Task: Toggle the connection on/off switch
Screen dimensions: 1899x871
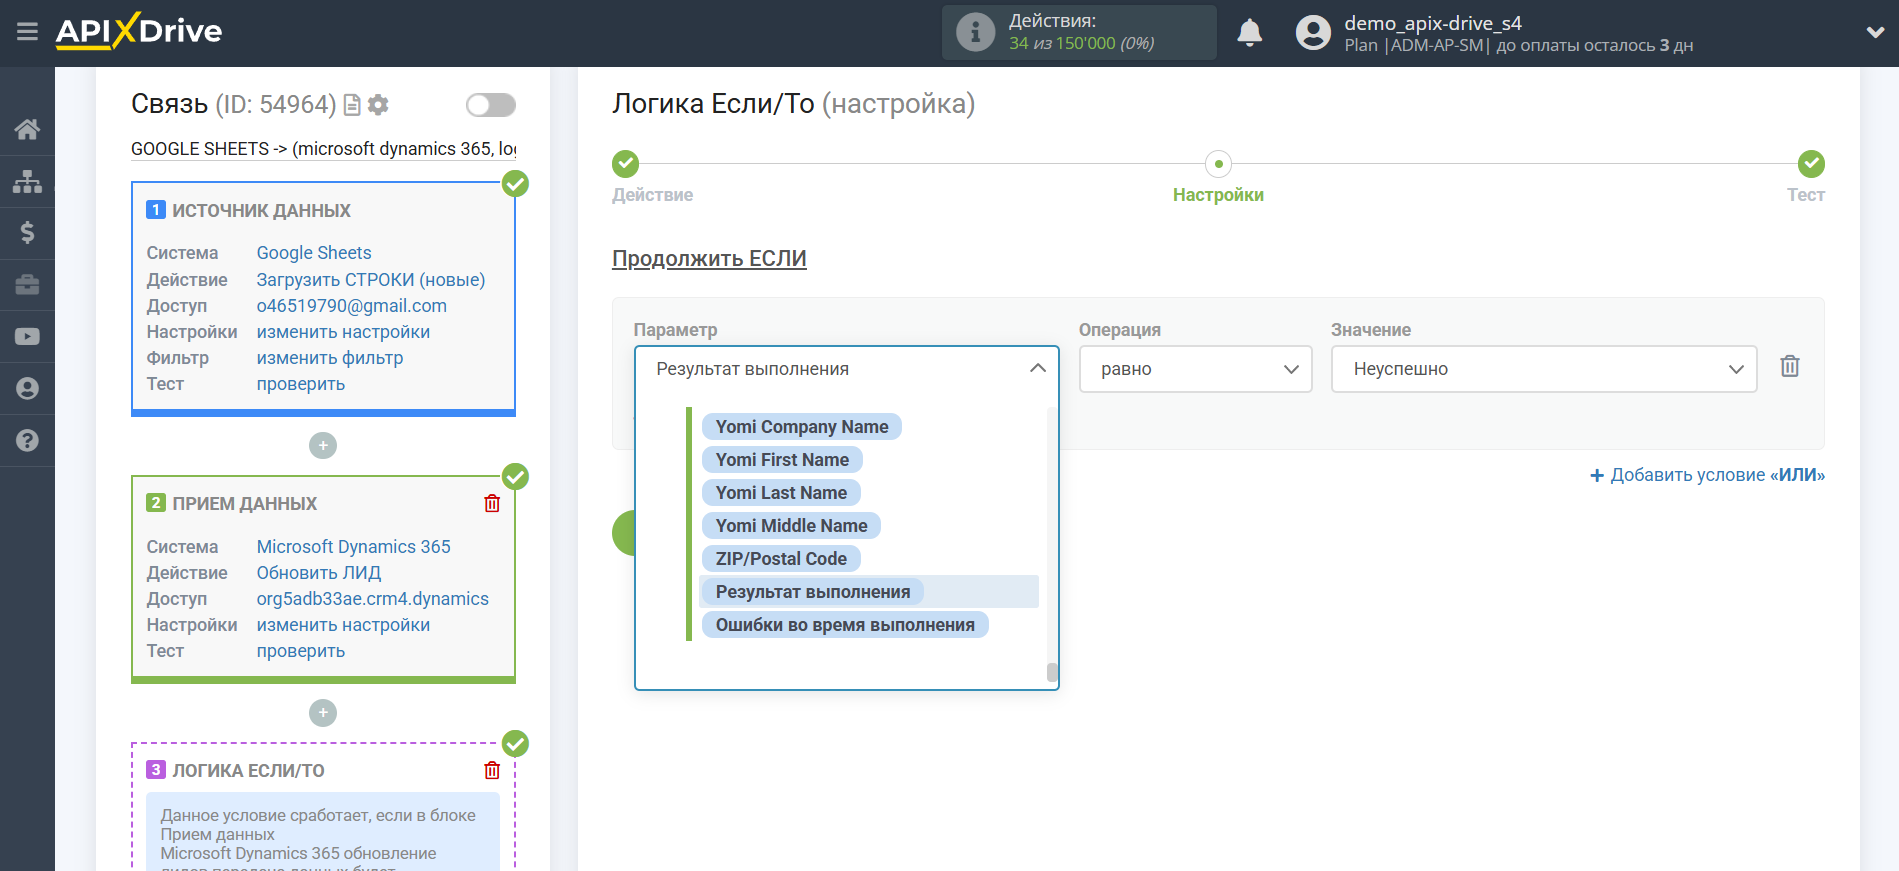Action: 491,105
